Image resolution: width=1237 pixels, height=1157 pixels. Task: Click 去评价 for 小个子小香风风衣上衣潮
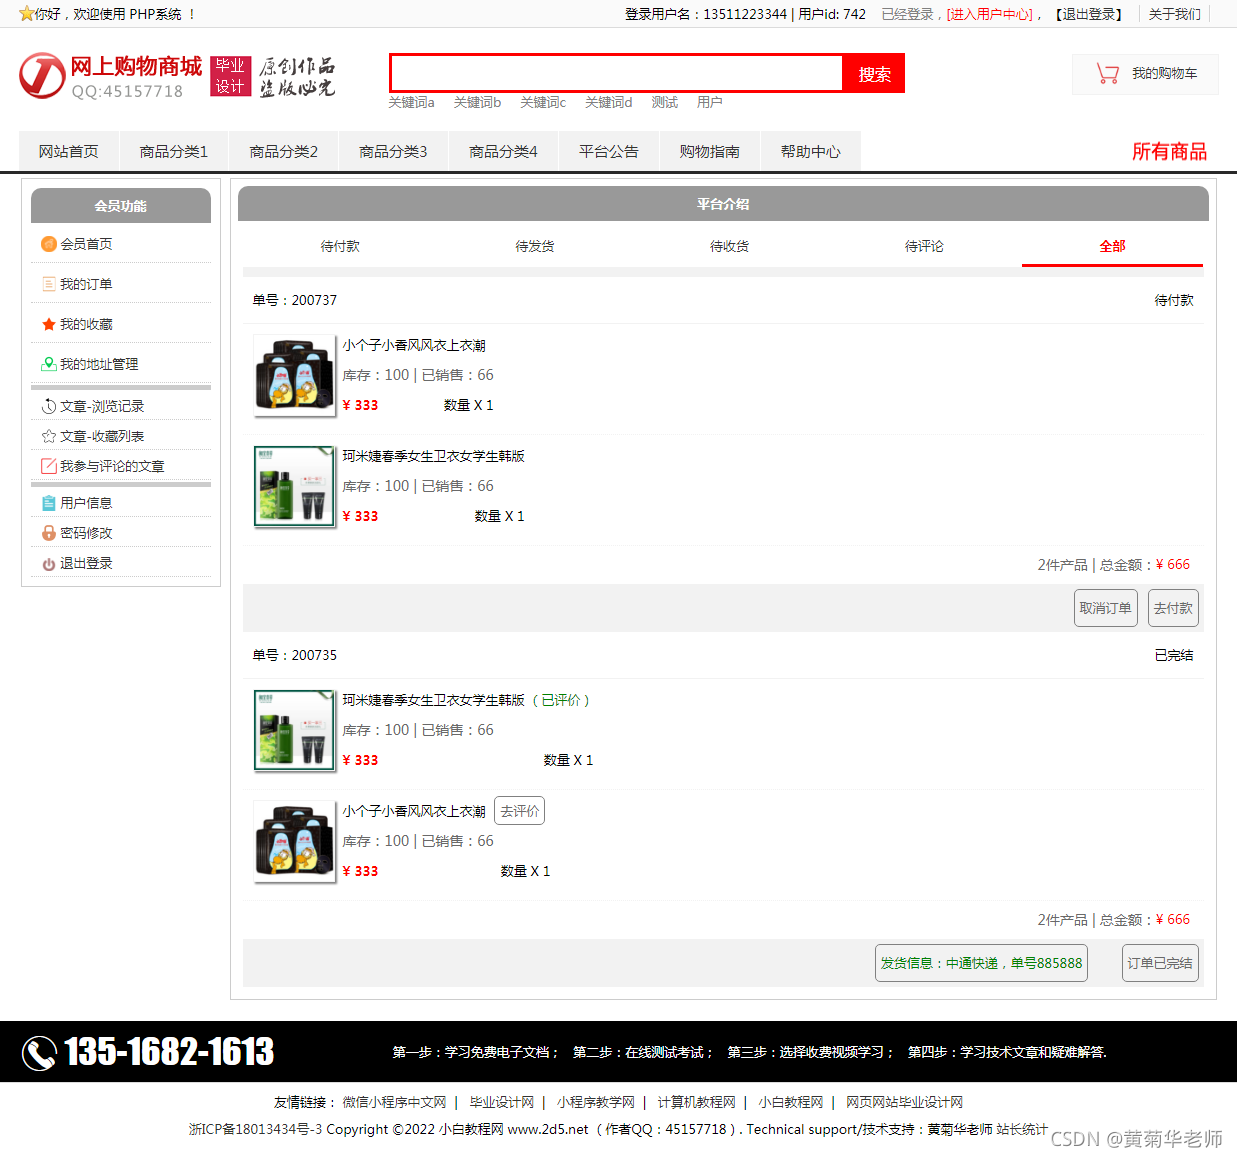[519, 810]
